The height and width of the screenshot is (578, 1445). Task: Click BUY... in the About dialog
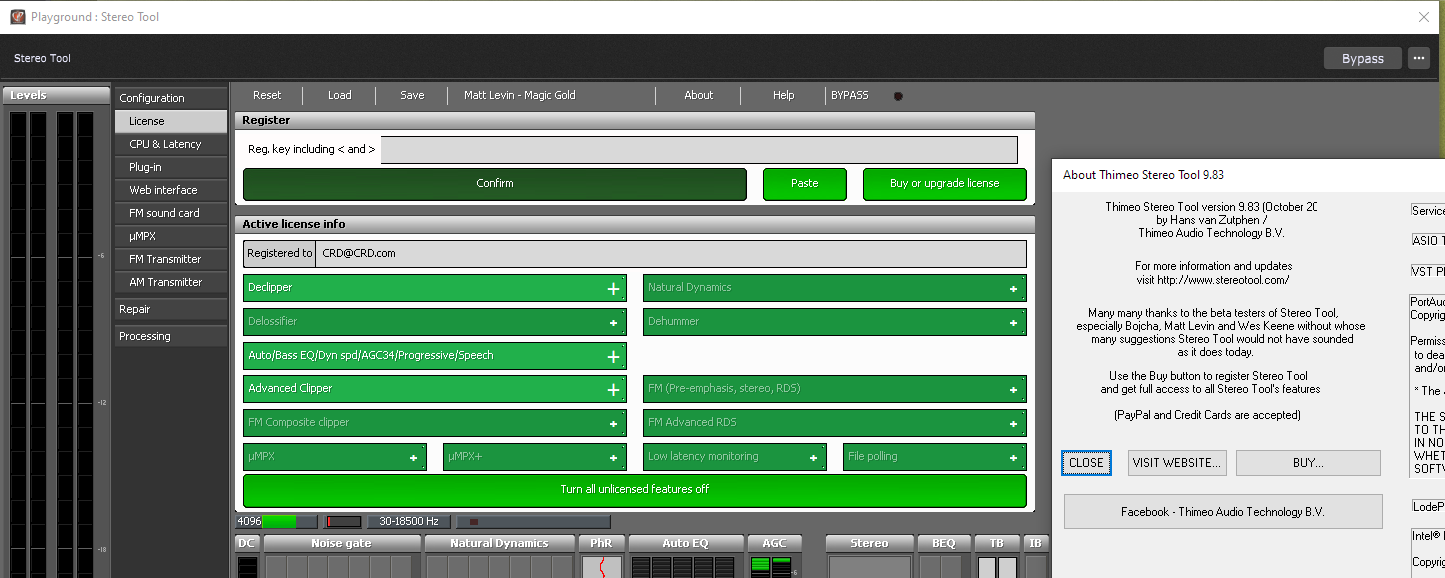1308,463
